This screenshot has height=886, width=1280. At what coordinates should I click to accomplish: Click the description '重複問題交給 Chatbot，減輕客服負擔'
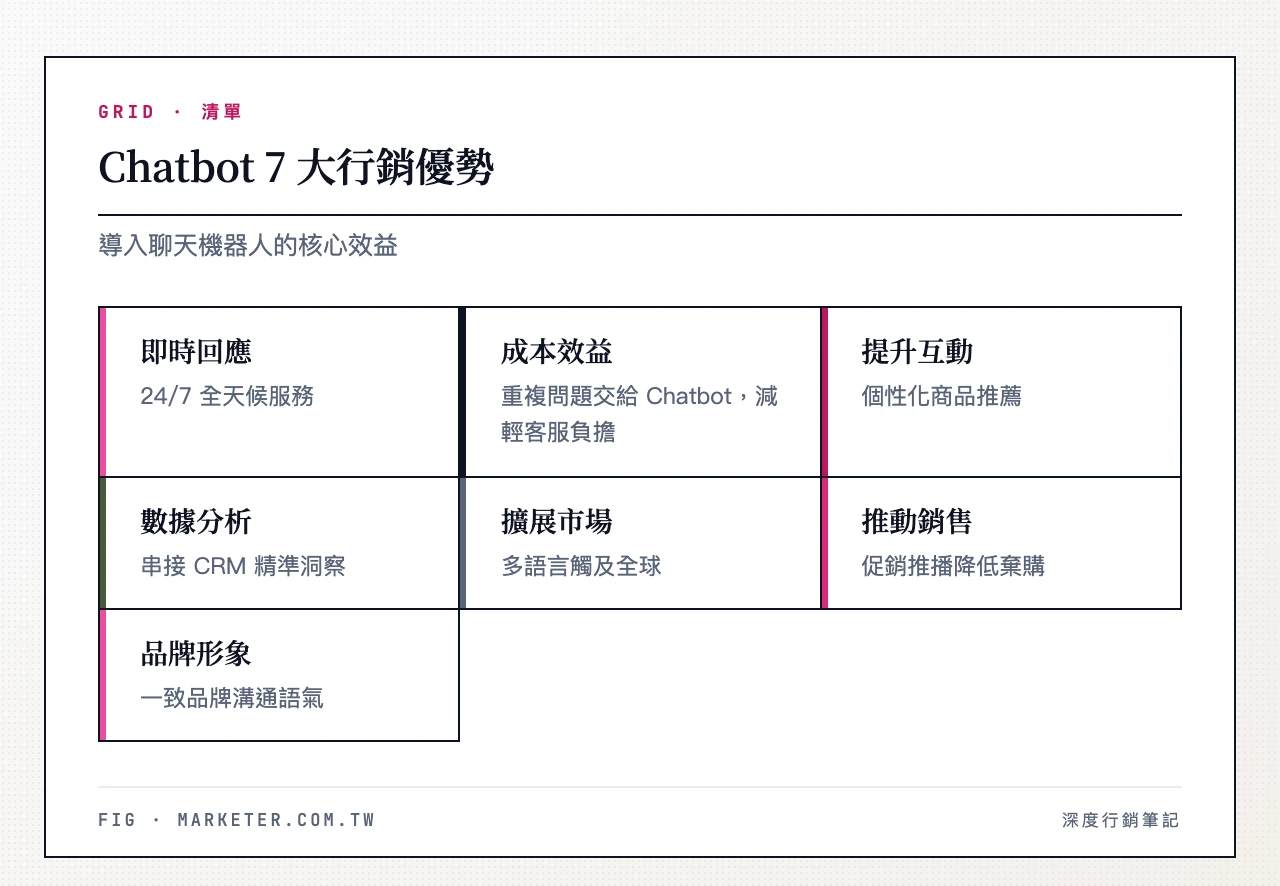pyautogui.click(x=639, y=414)
